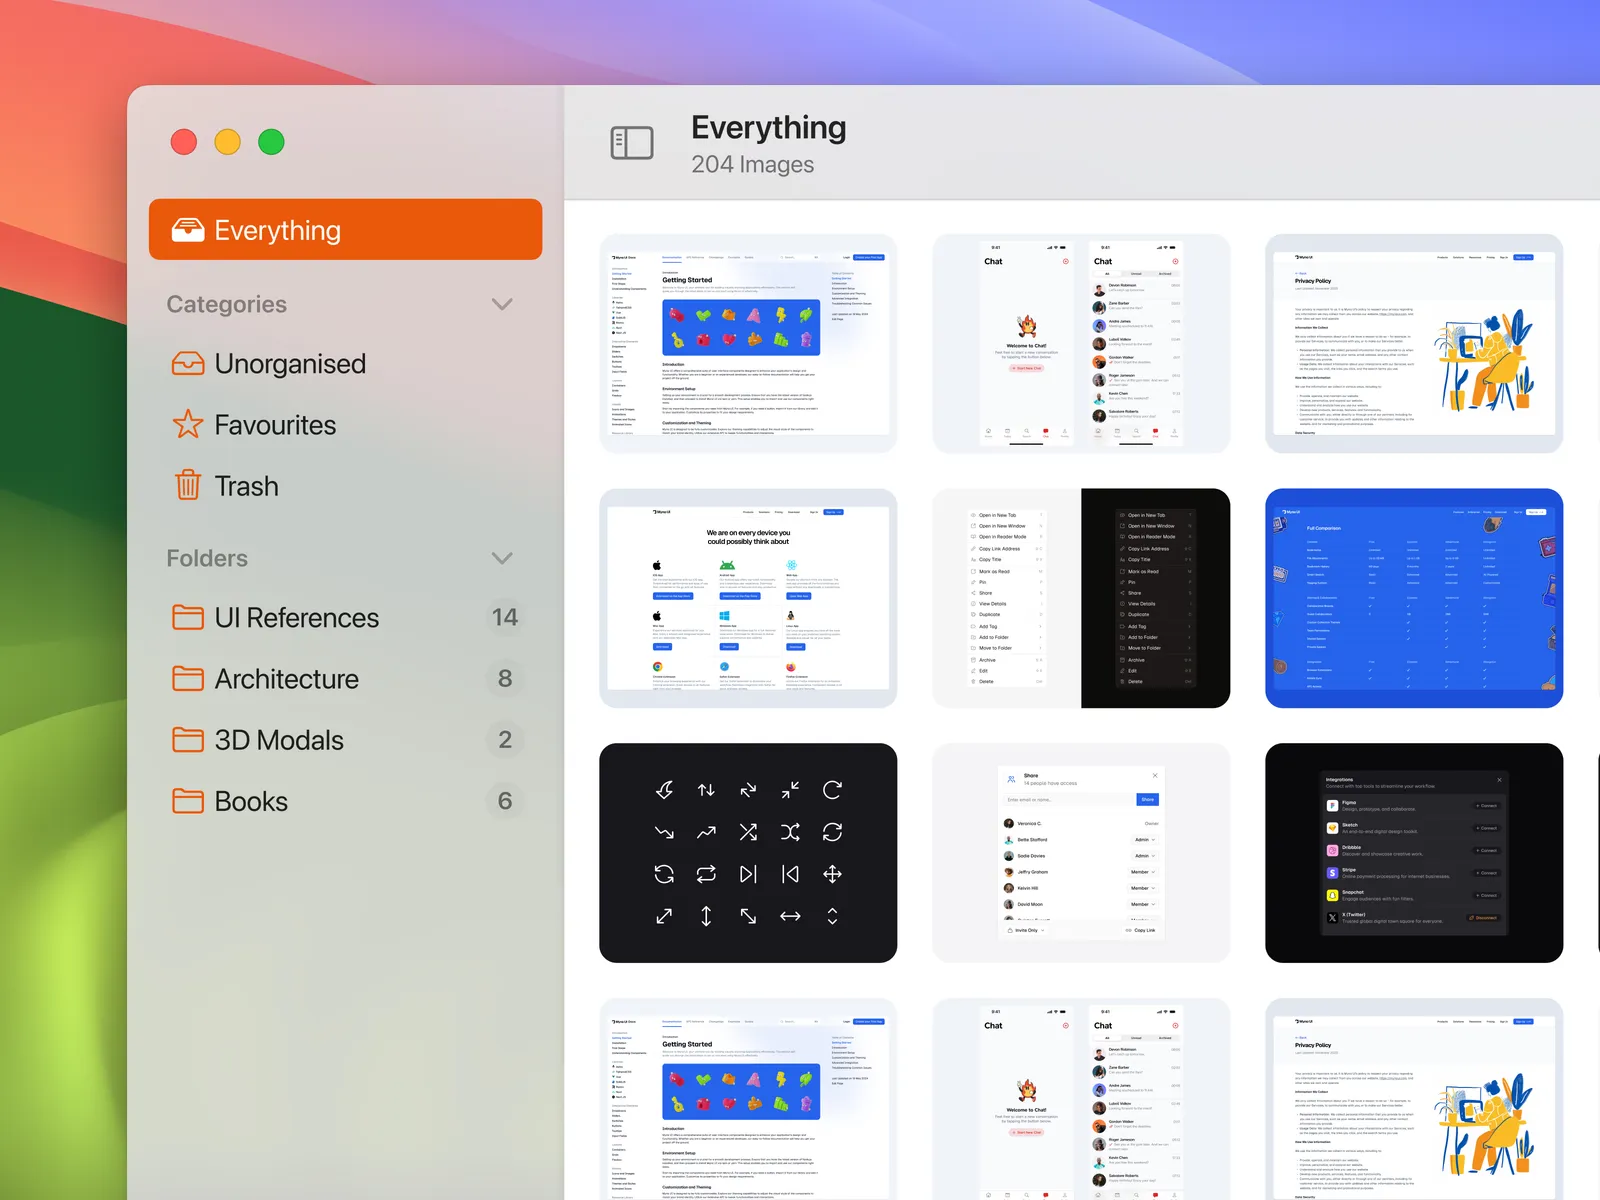Image resolution: width=1600 pixels, height=1200 pixels.
Task: Click the Favourites star icon
Action: point(188,425)
